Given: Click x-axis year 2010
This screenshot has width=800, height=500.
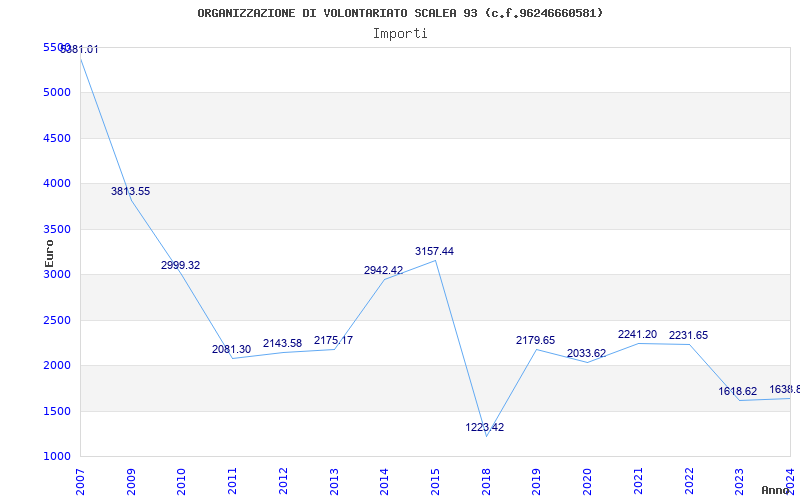Looking at the screenshot, I should coord(182,482).
